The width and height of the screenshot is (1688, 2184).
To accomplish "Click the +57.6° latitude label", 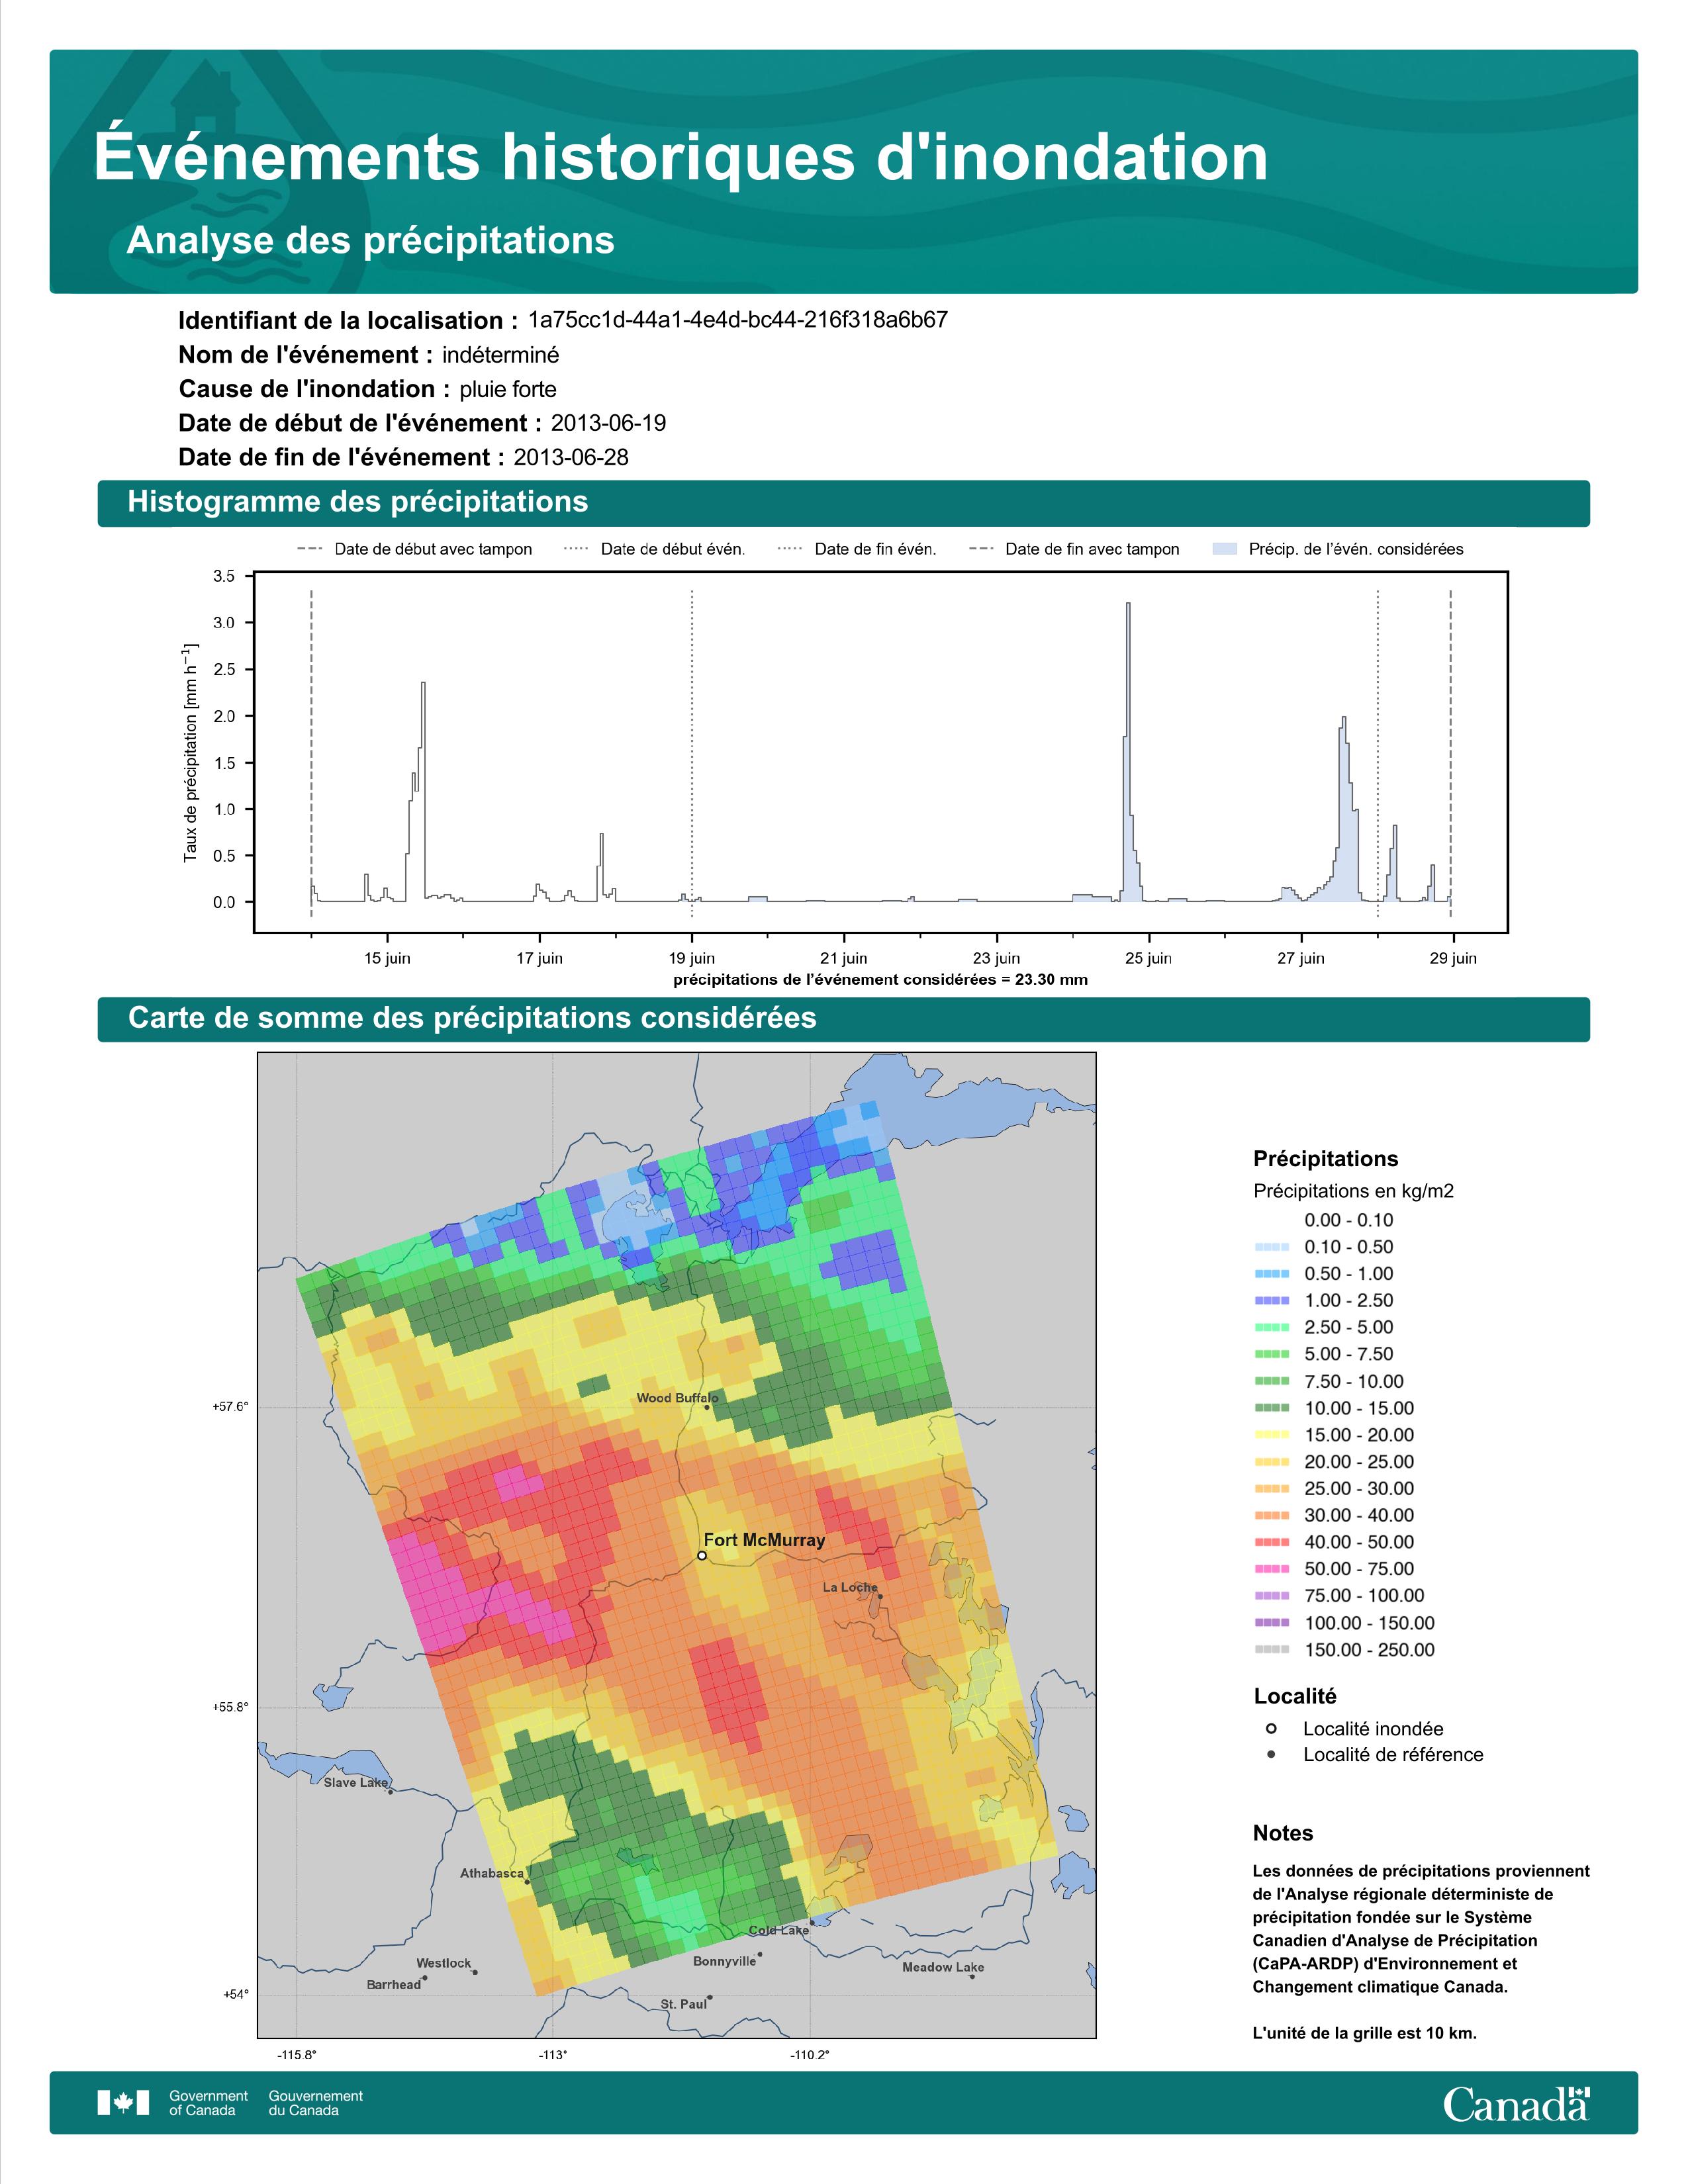I will pyautogui.click(x=230, y=1406).
